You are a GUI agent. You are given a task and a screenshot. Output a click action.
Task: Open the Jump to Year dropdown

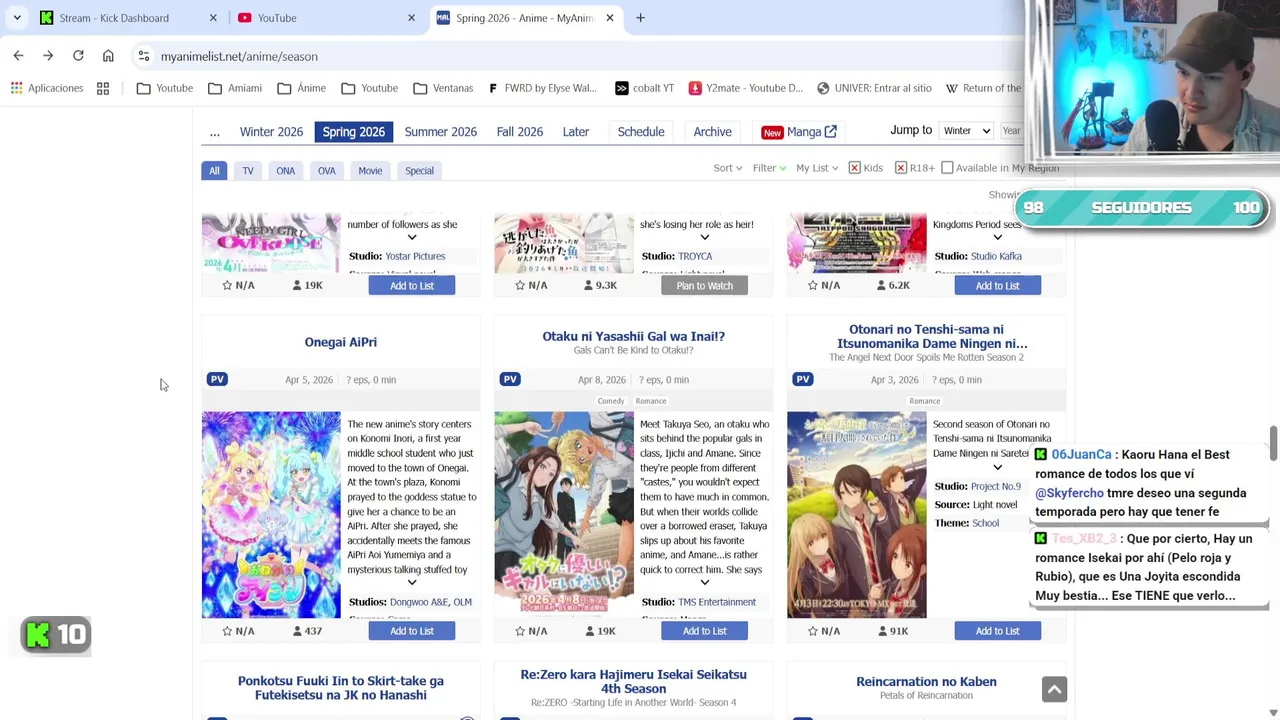coord(1012,131)
